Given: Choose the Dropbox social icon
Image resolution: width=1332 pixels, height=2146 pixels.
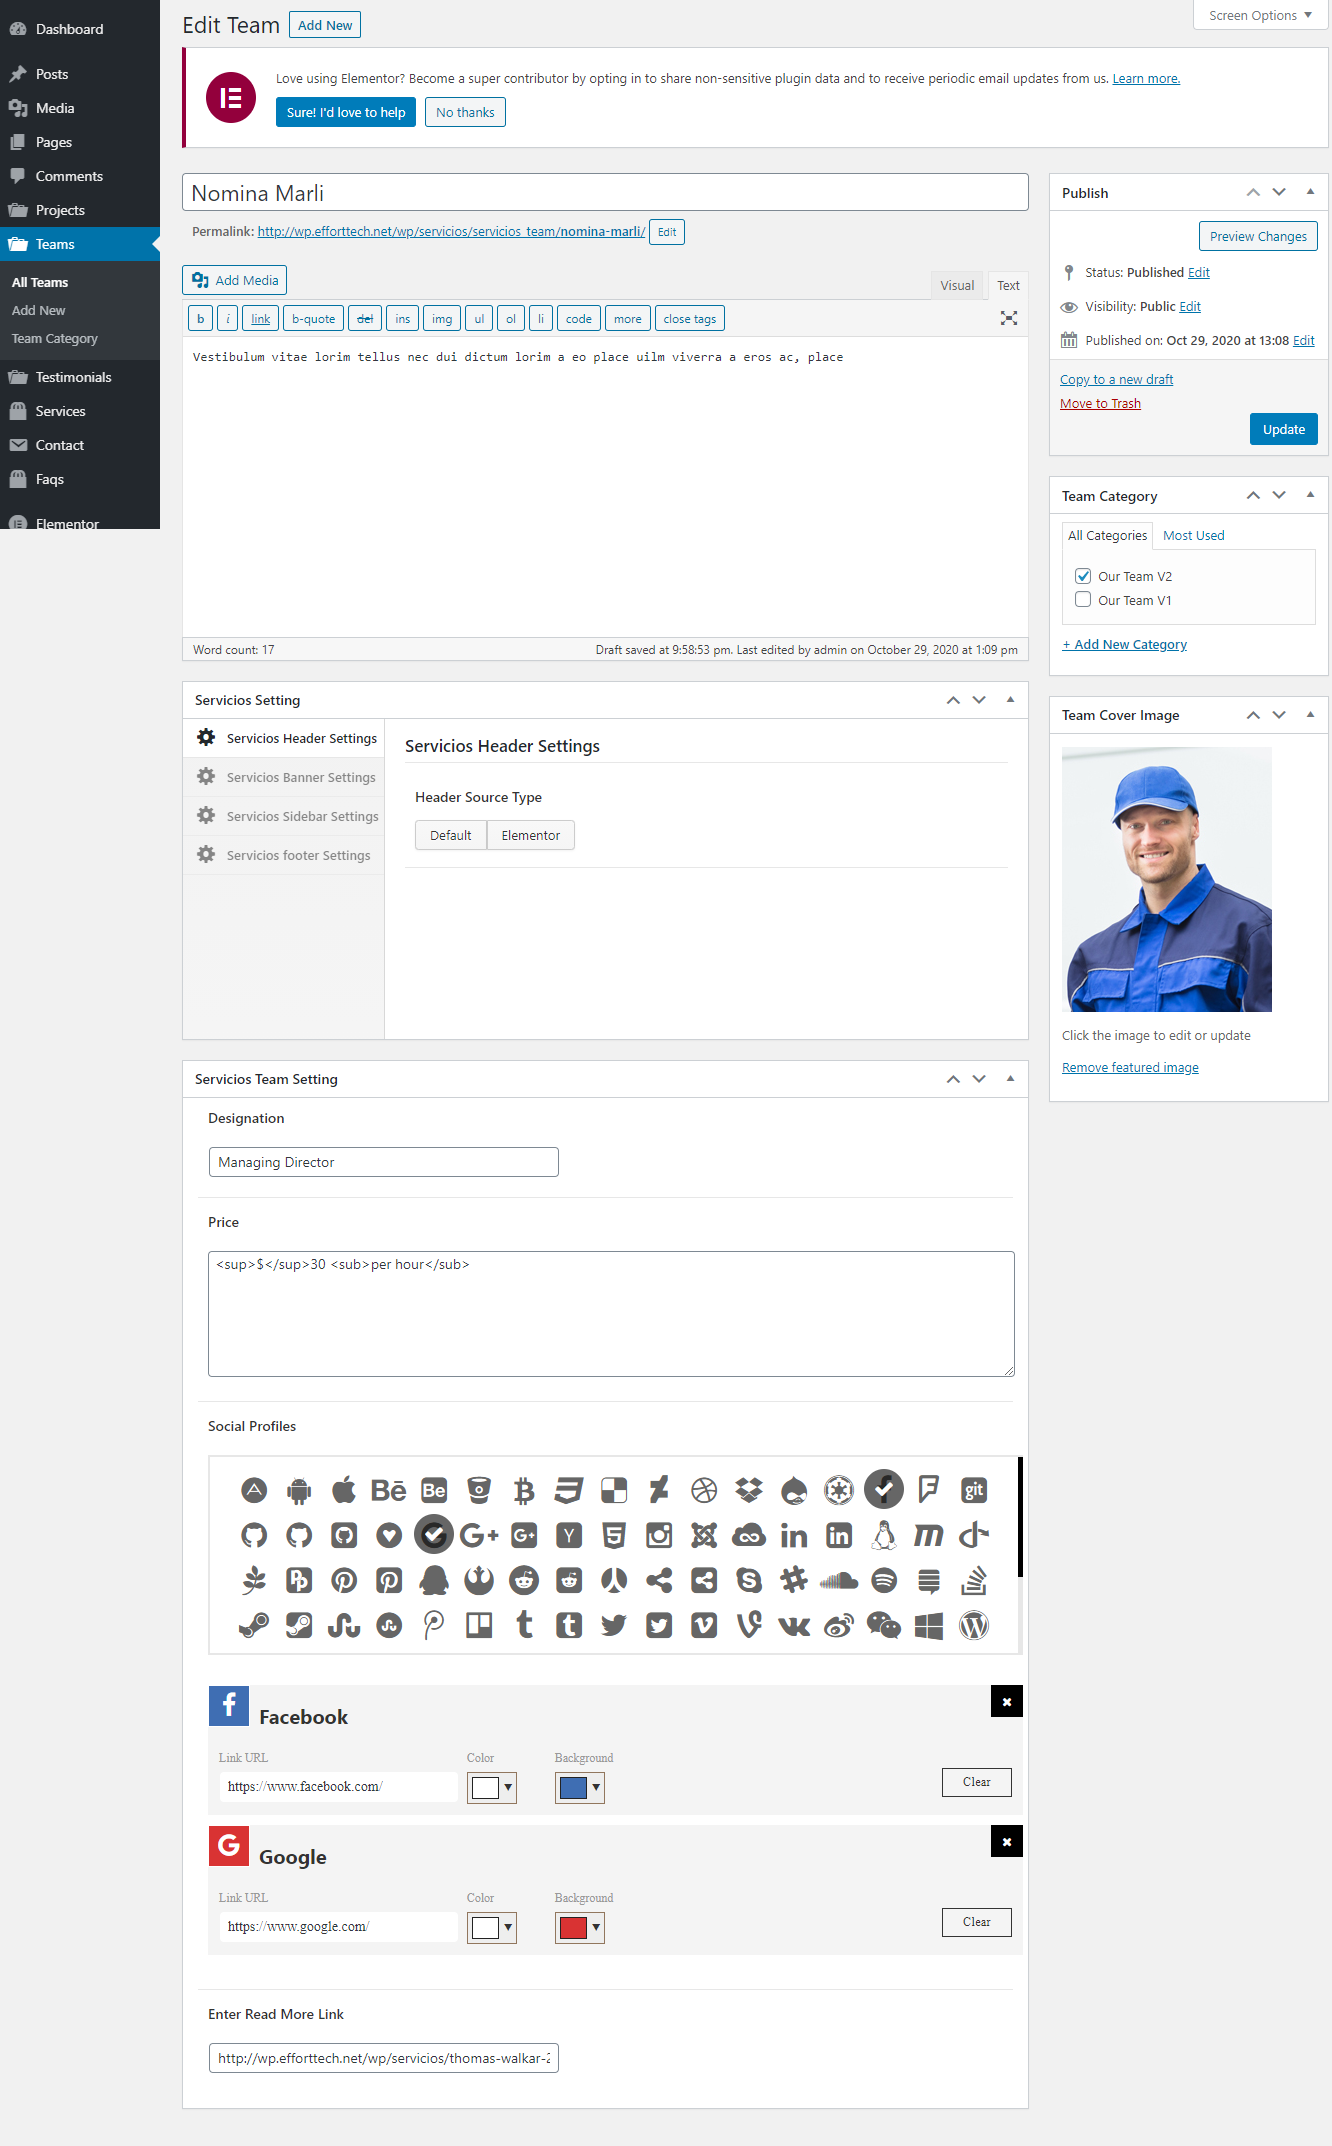Looking at the screenshot, I should click(749, 1490).
